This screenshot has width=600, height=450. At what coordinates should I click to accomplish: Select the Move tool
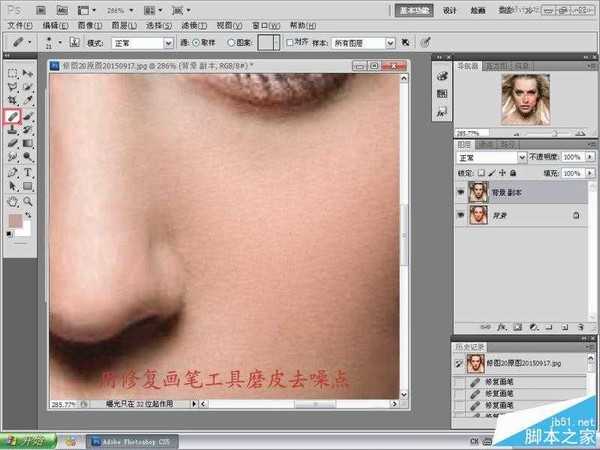tap(28, 73)
